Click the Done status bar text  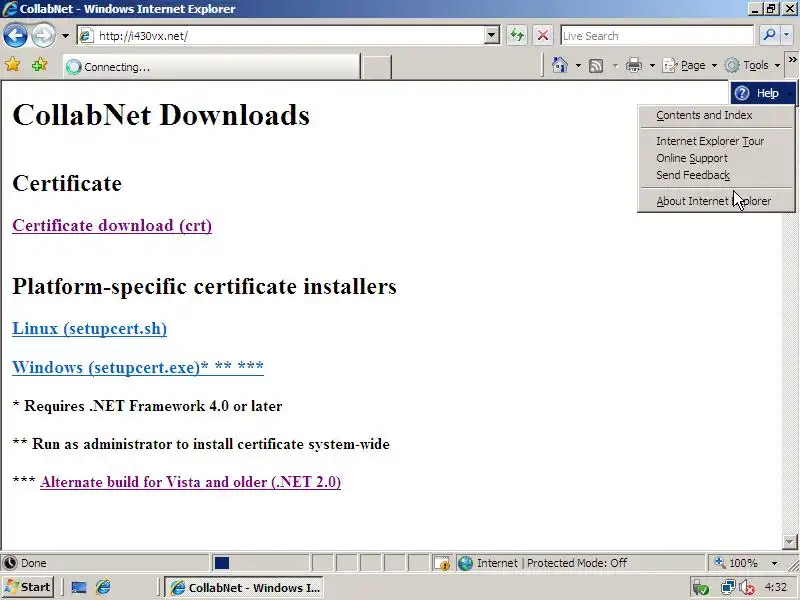(x=34, y=563)
